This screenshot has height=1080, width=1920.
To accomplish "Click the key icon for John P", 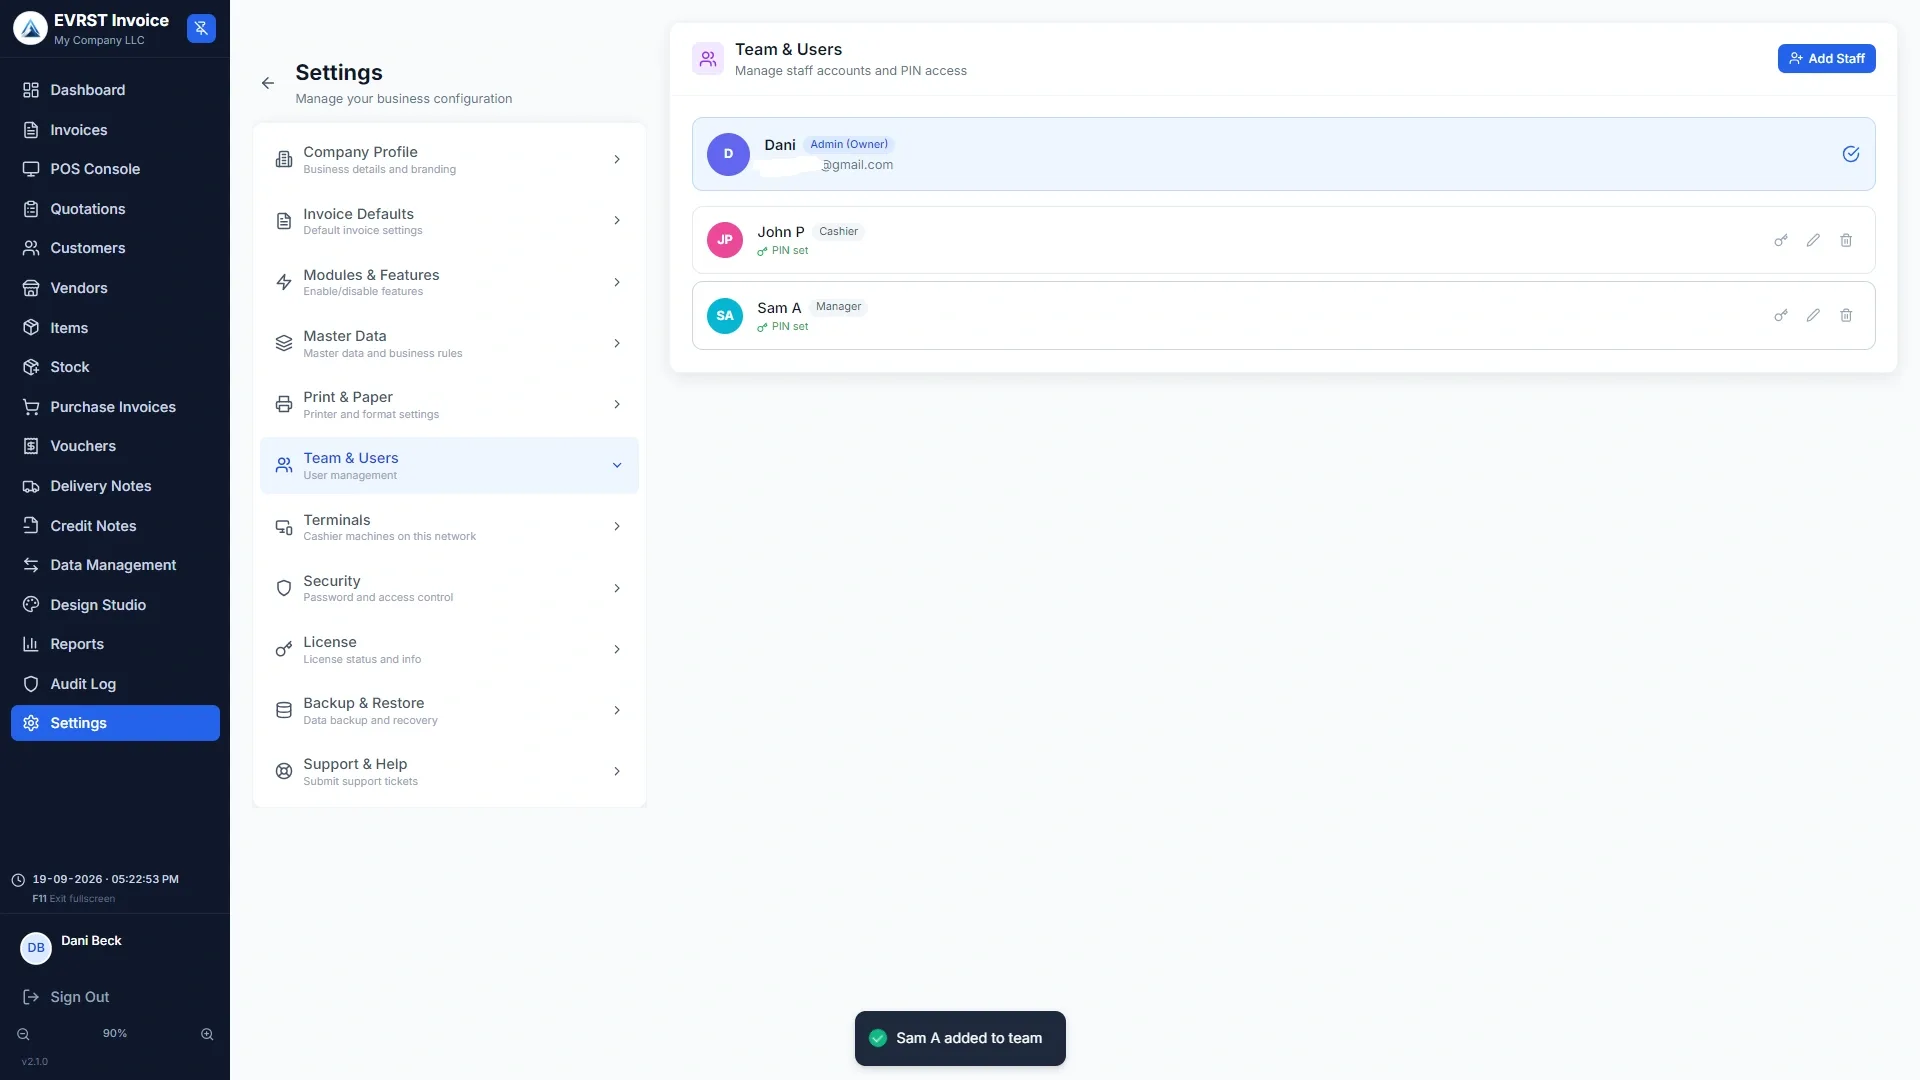I will (x=1780, y=240).
